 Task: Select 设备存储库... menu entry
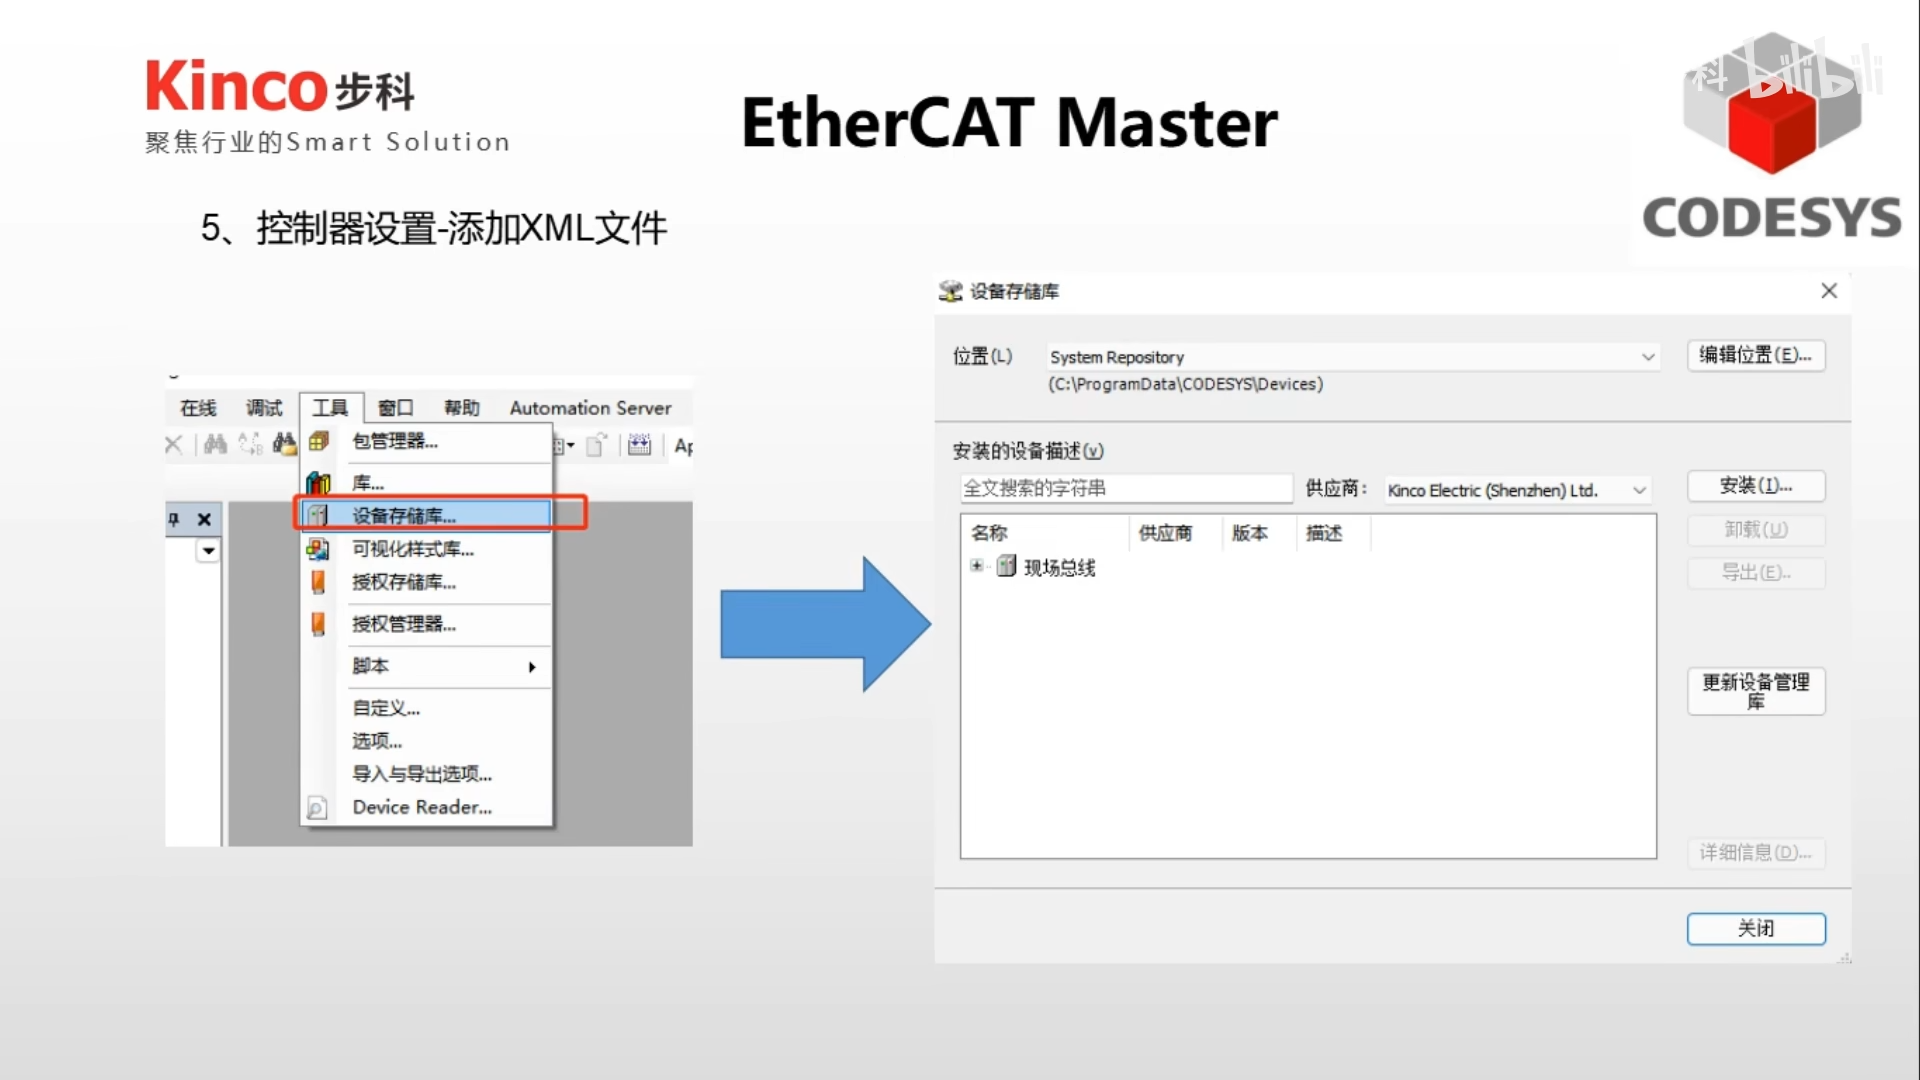coord(427,516)
